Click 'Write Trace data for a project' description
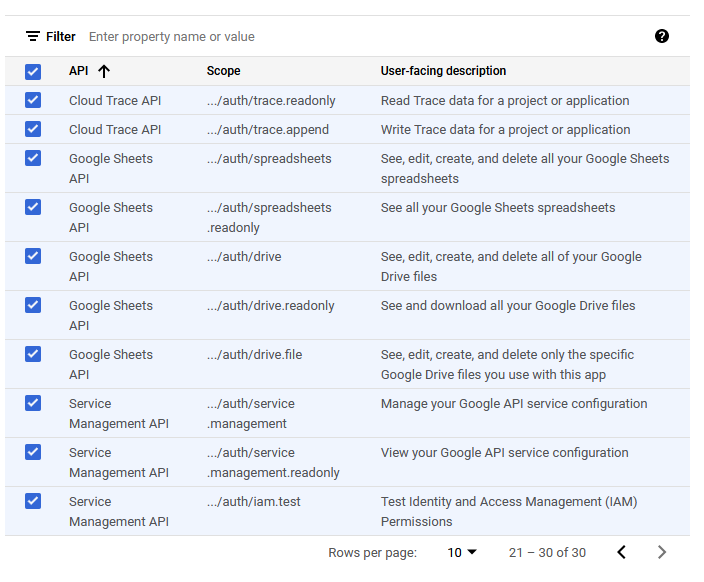Screen dimensions: 704x582 click(x=506, y=129)
